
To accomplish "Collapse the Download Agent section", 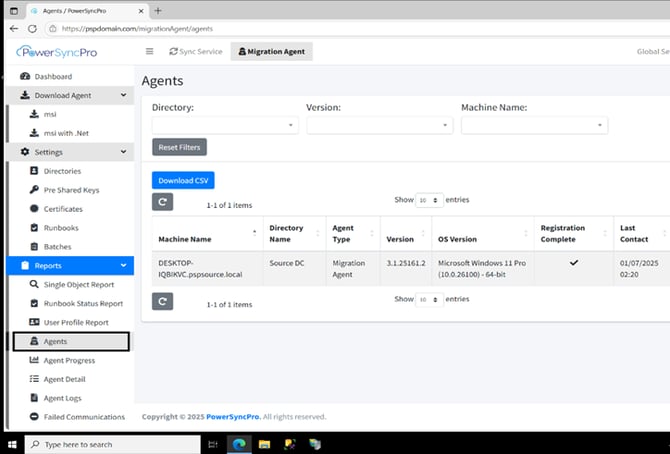I will point(123,95).
